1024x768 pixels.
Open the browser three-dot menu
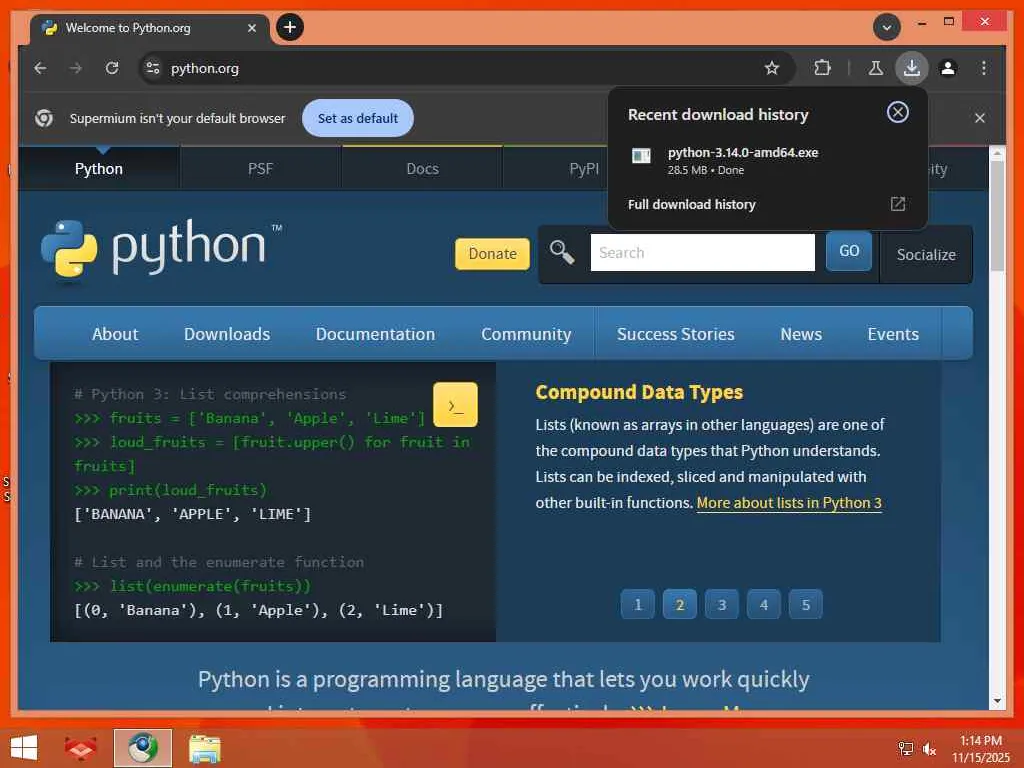(x=984, y=68)
